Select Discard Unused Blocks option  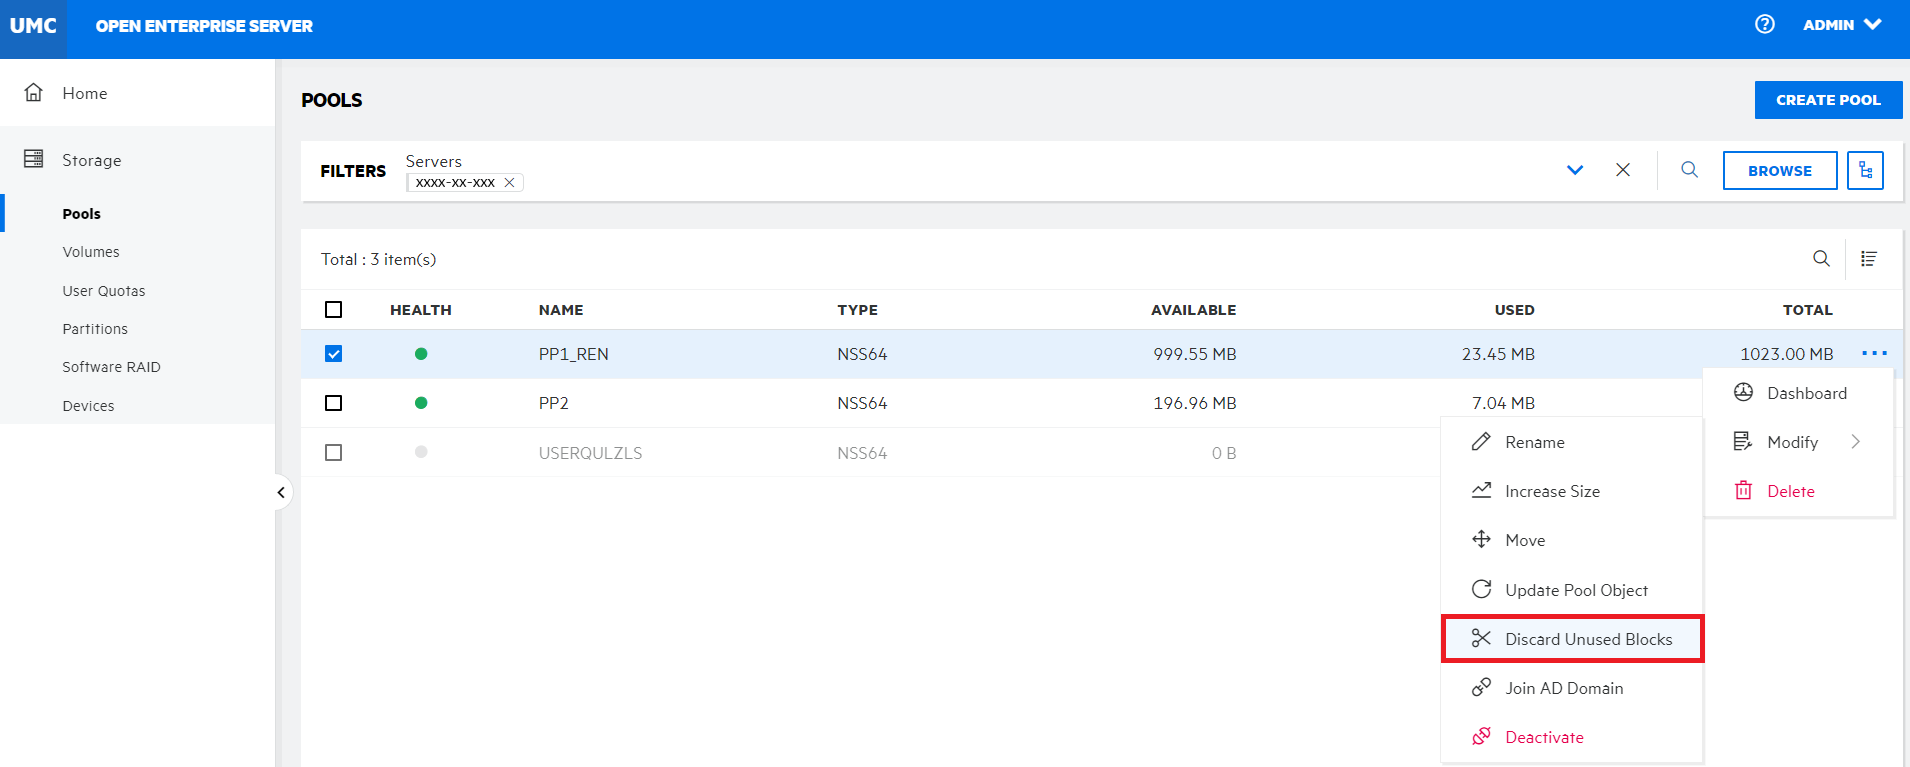click(x=1587, y=639)
